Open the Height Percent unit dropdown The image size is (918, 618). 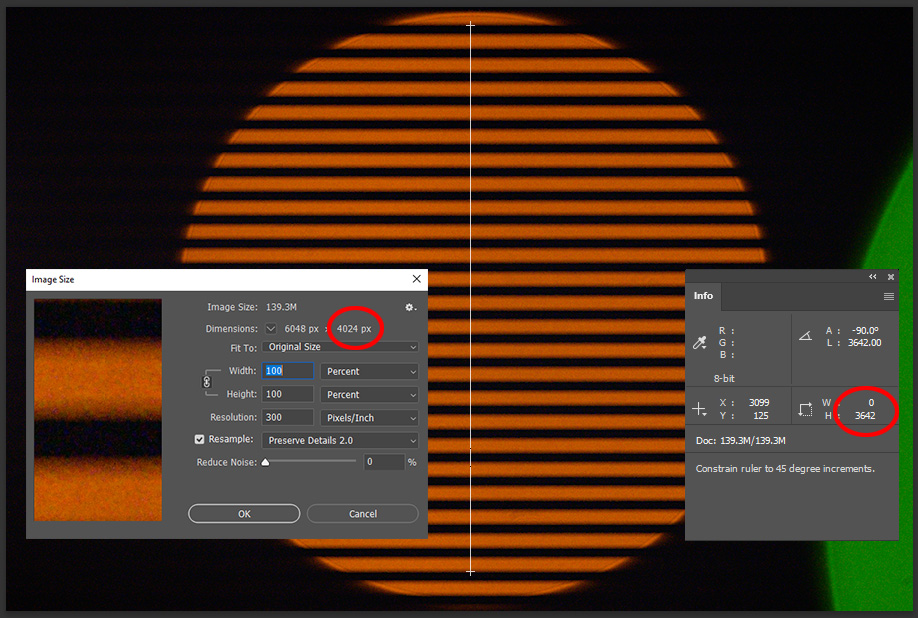tap(369, 395)
